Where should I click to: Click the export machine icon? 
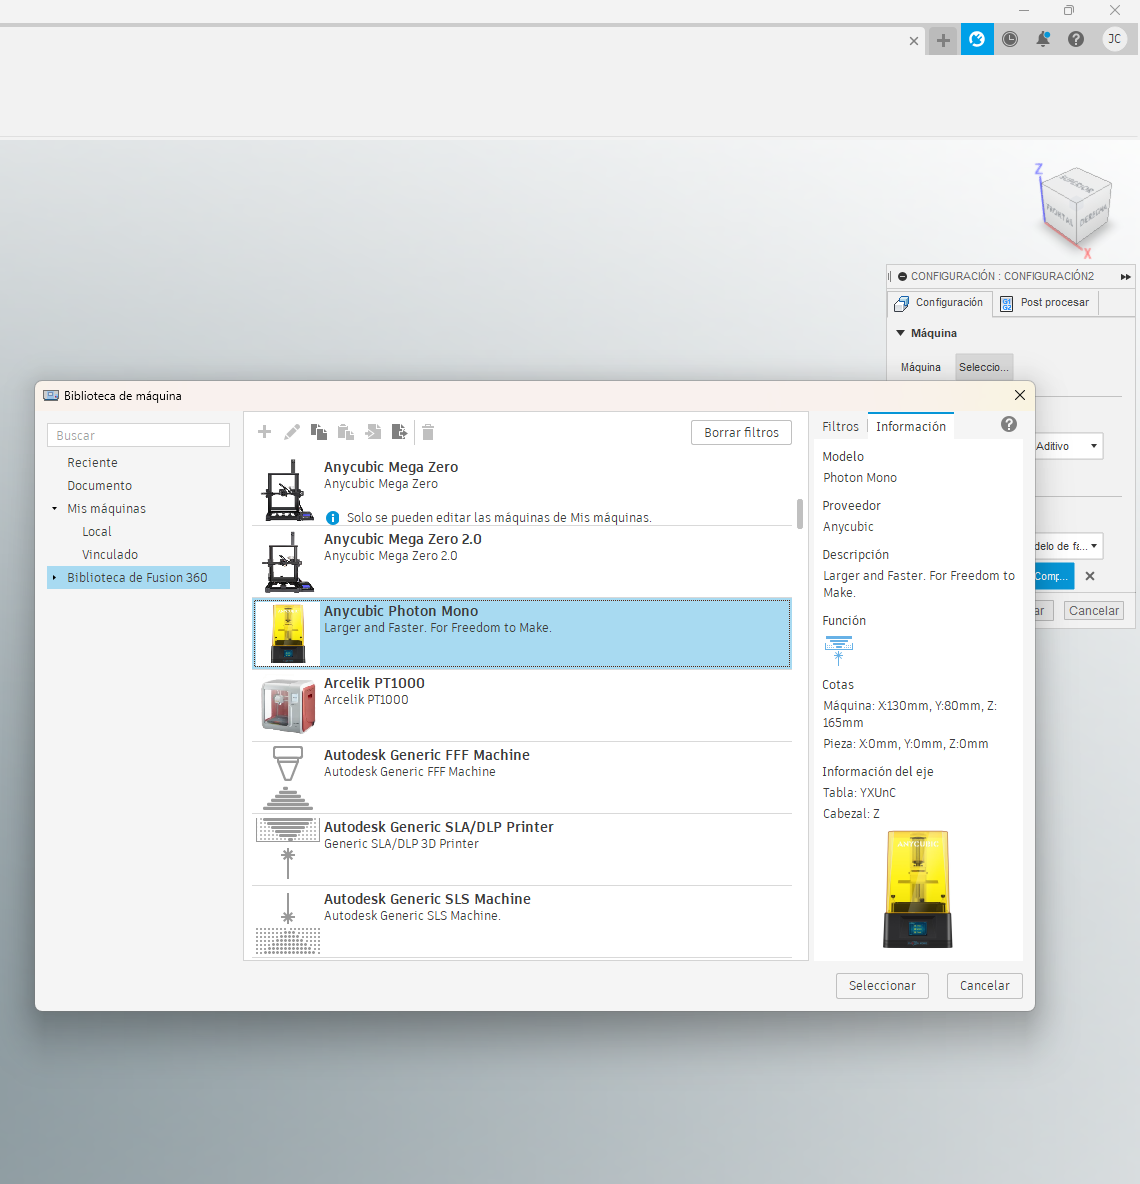pyautogui.click(x=400, y=432)
